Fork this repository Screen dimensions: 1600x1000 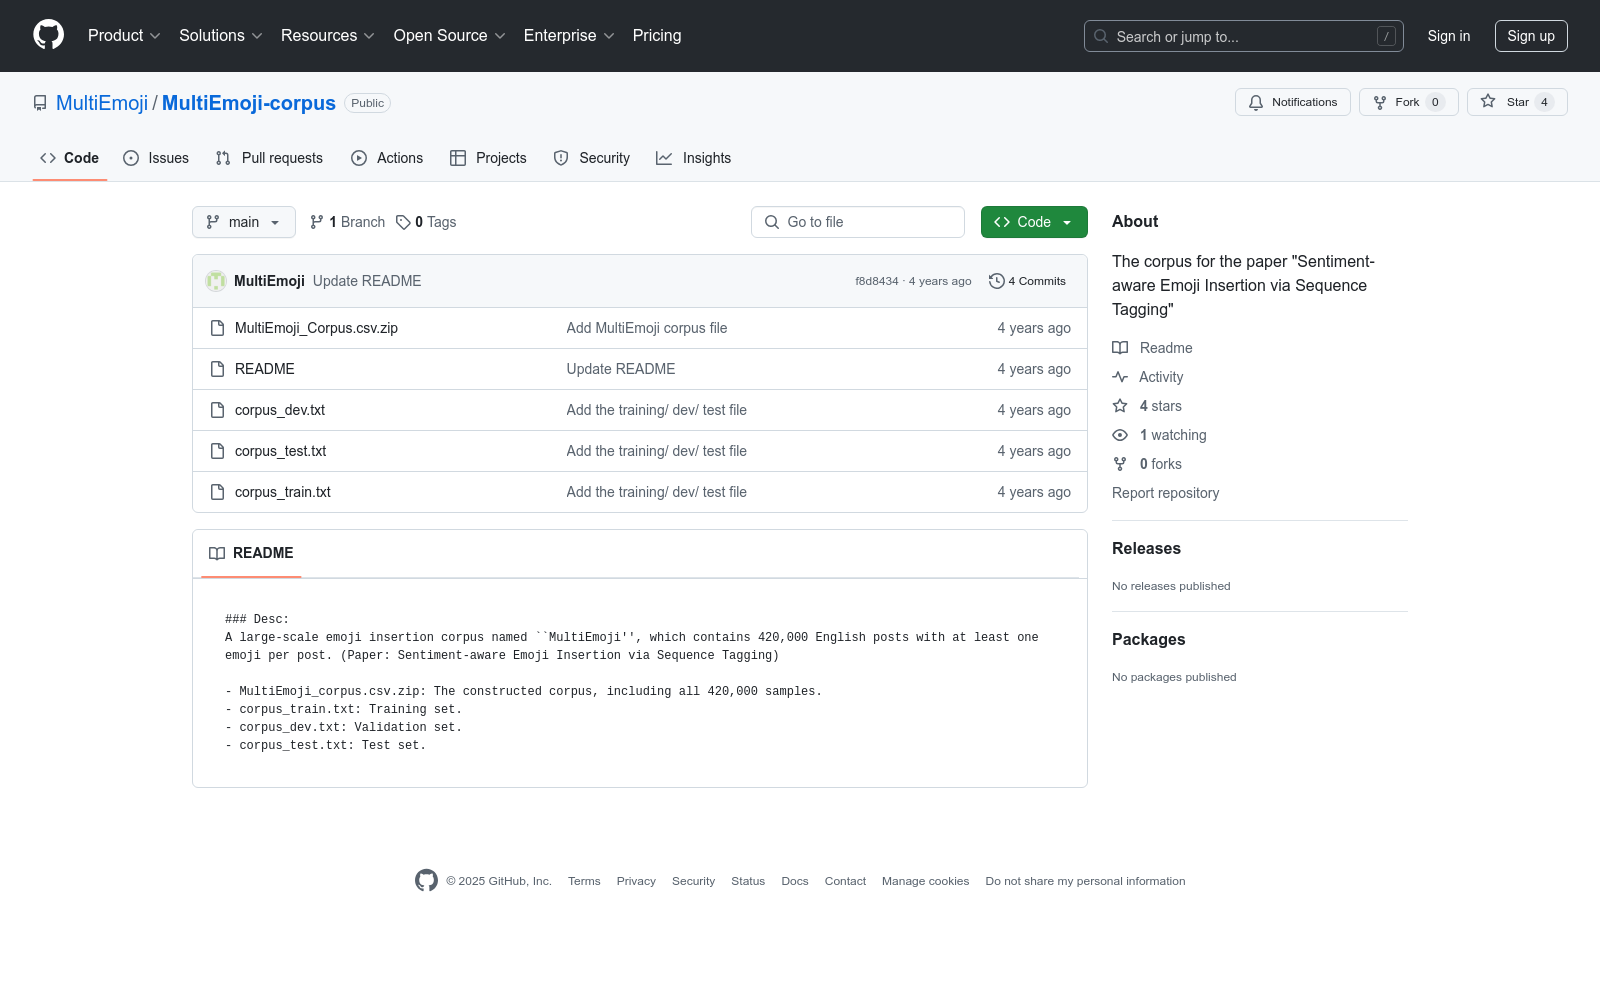[1408, 102]
